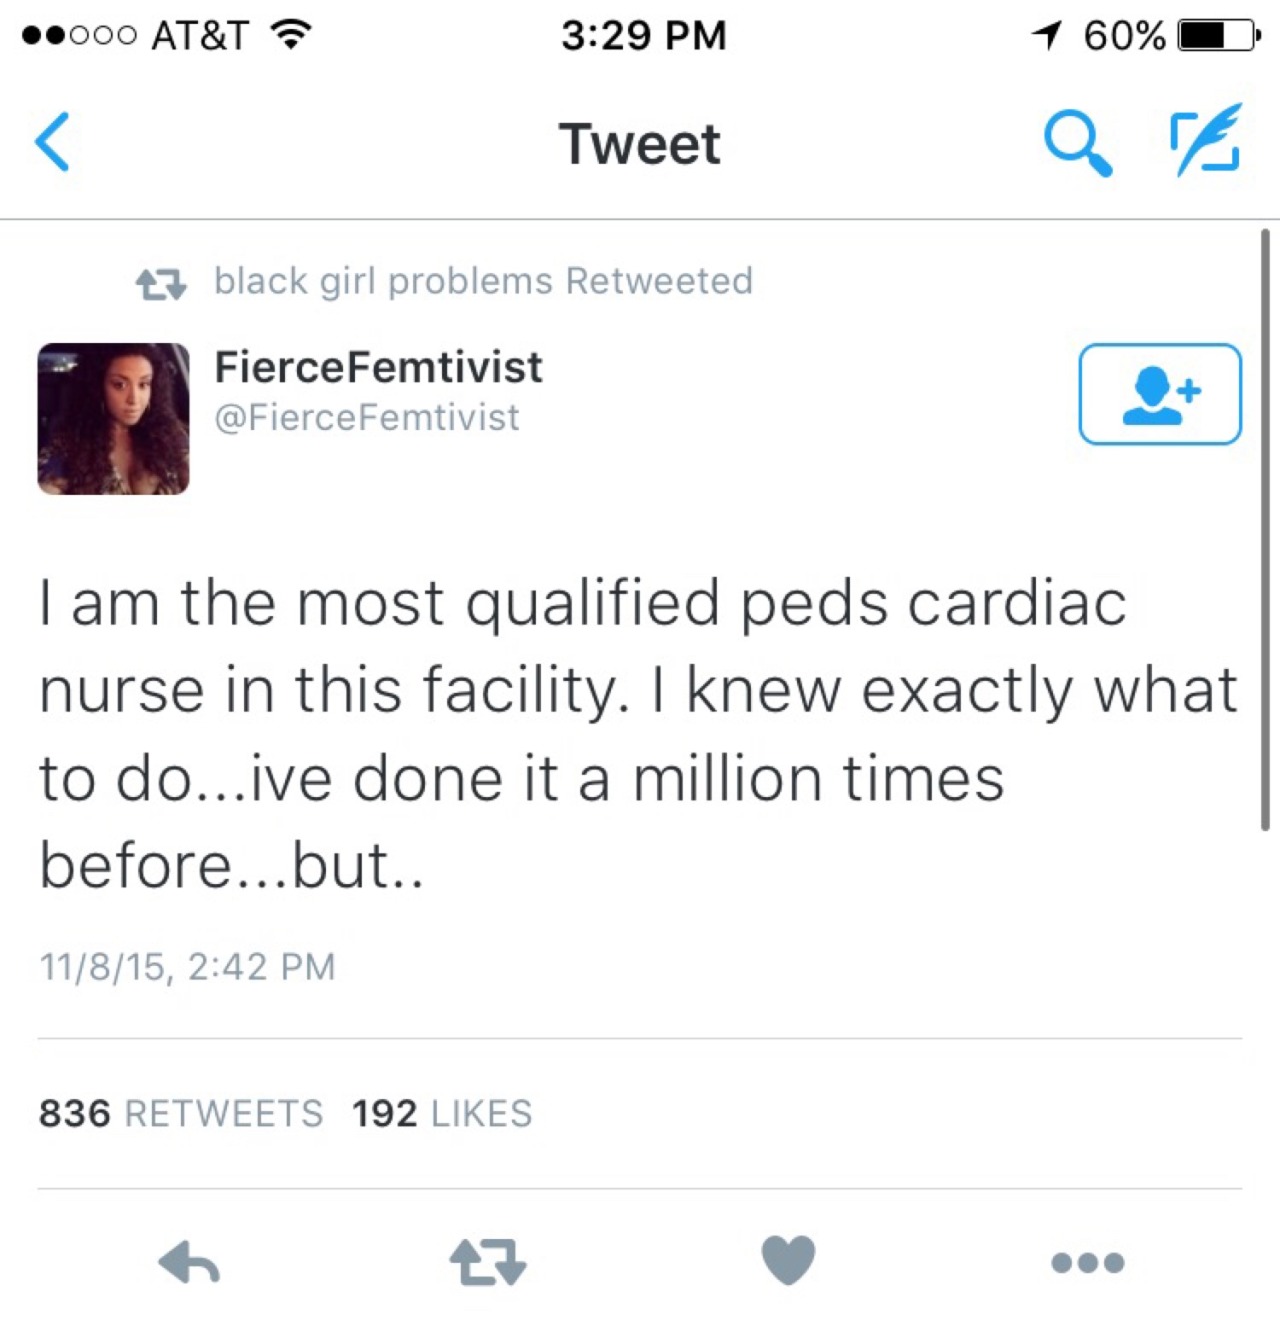
Task: Tap the back arrow icon
Action: [53, 143]
